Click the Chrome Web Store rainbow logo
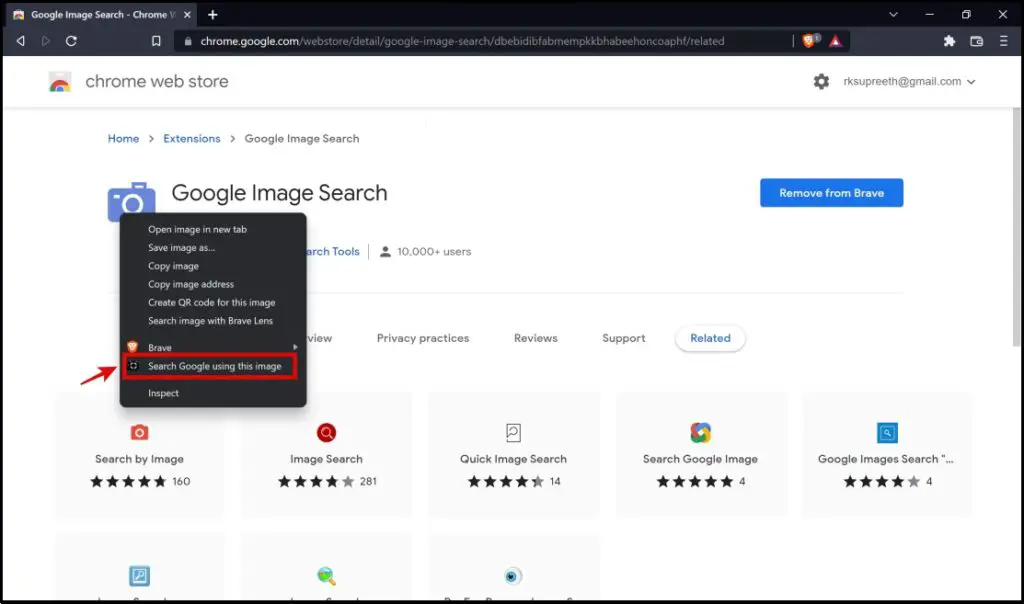Viewport: 1024px width, 604px height. coord(60,82)
